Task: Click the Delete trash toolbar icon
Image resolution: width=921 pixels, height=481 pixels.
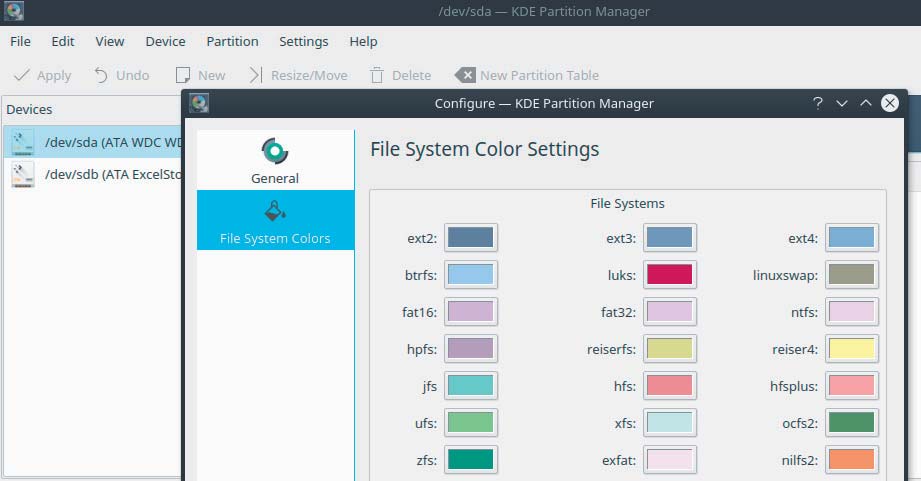Action: [x=377, y=75]
